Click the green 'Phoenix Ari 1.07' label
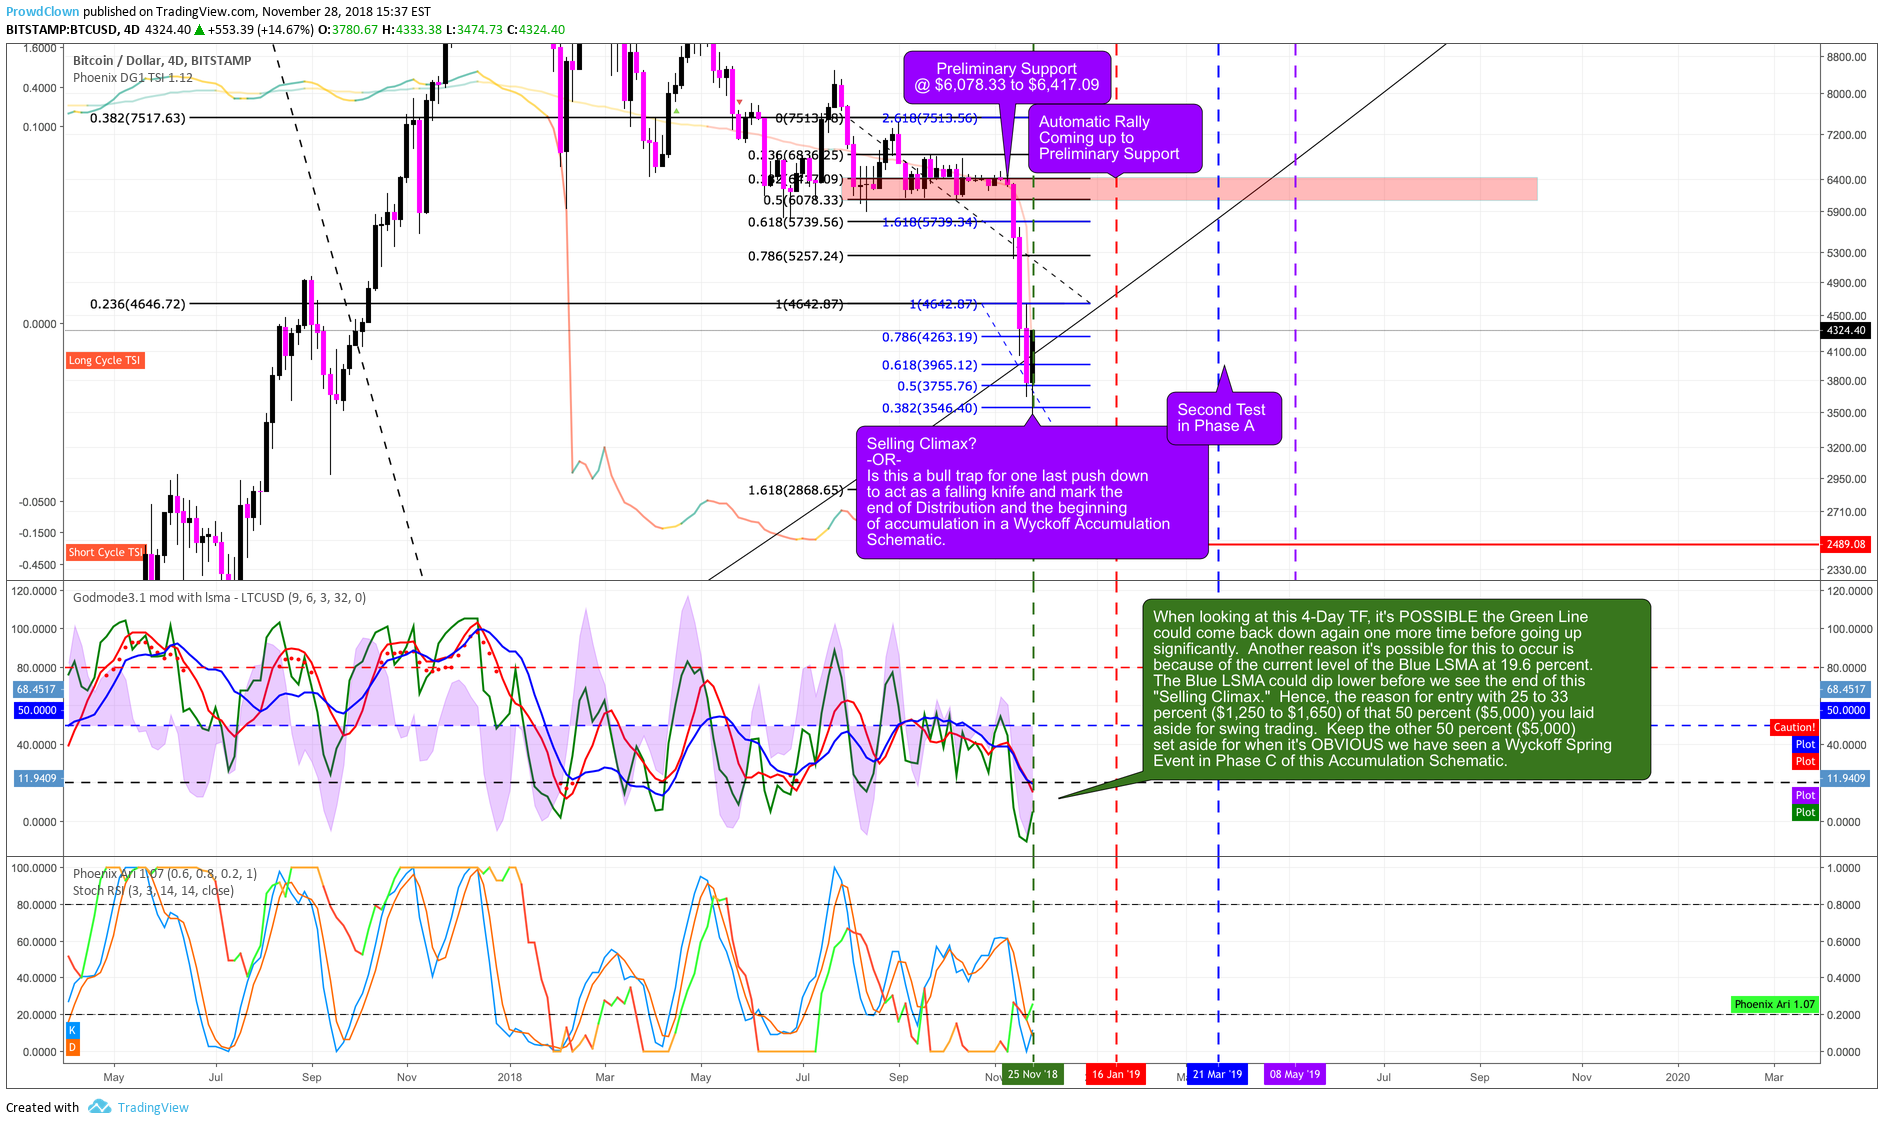1884x1125 pixels. coord(1775,1004)
